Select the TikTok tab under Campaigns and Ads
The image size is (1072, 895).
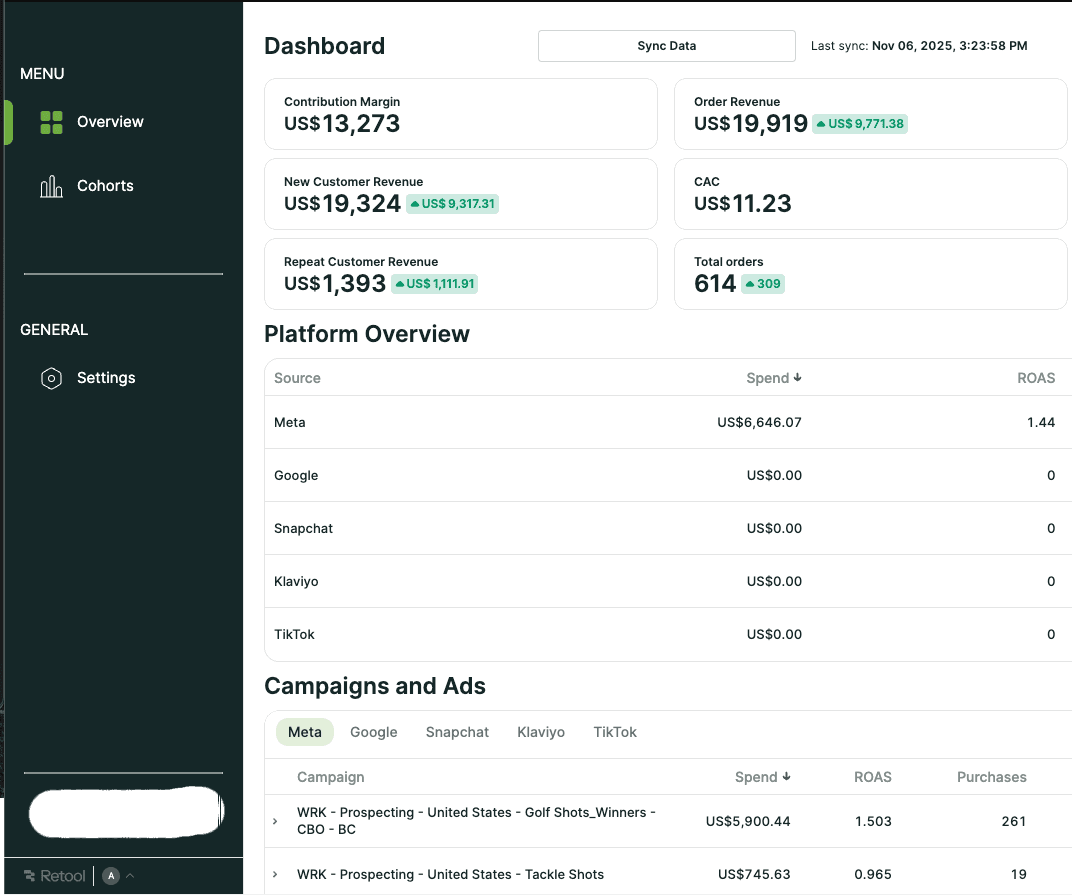(614, 732)
